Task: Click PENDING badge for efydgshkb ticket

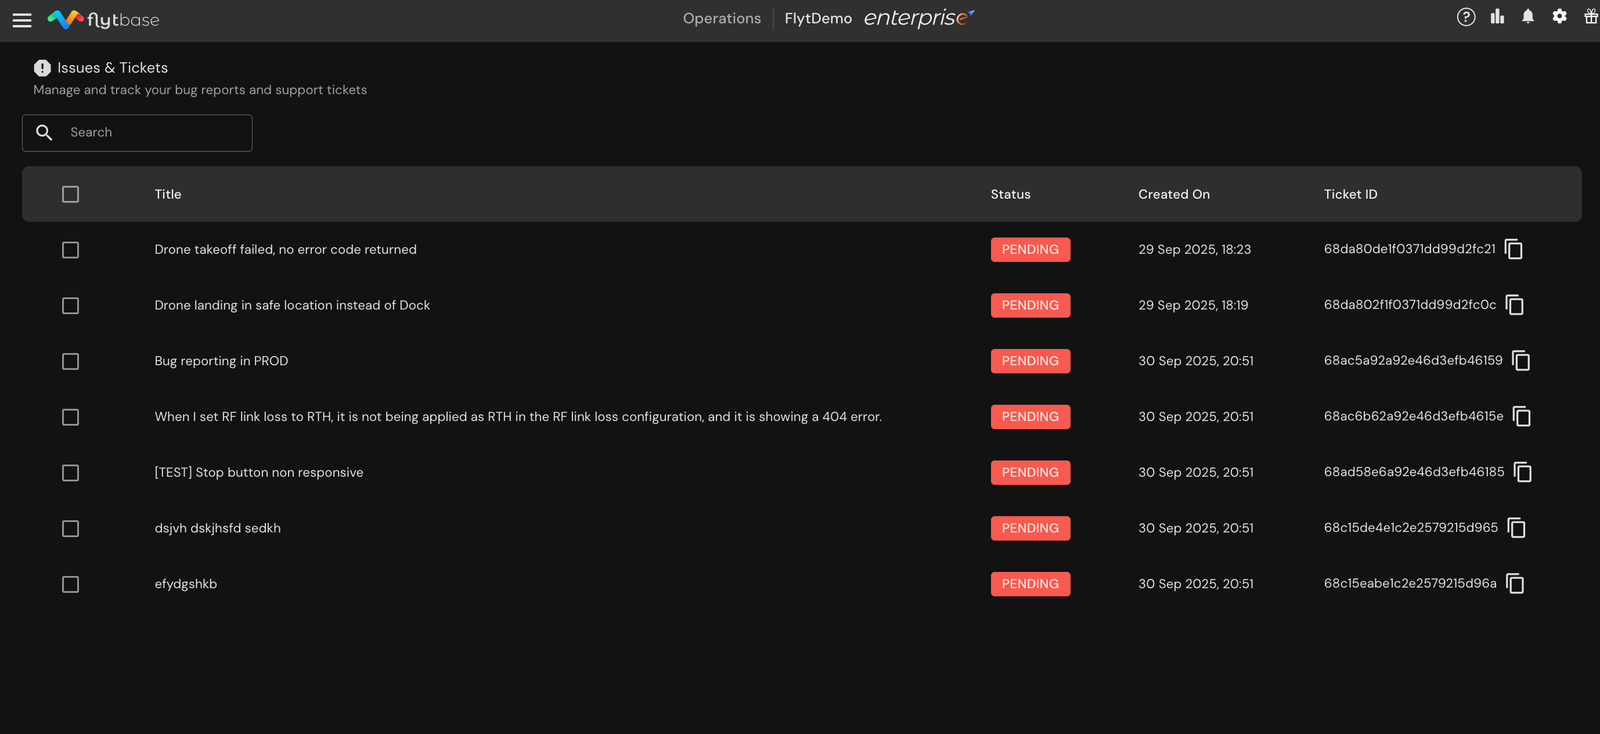Action: [x=1030, y=584]
